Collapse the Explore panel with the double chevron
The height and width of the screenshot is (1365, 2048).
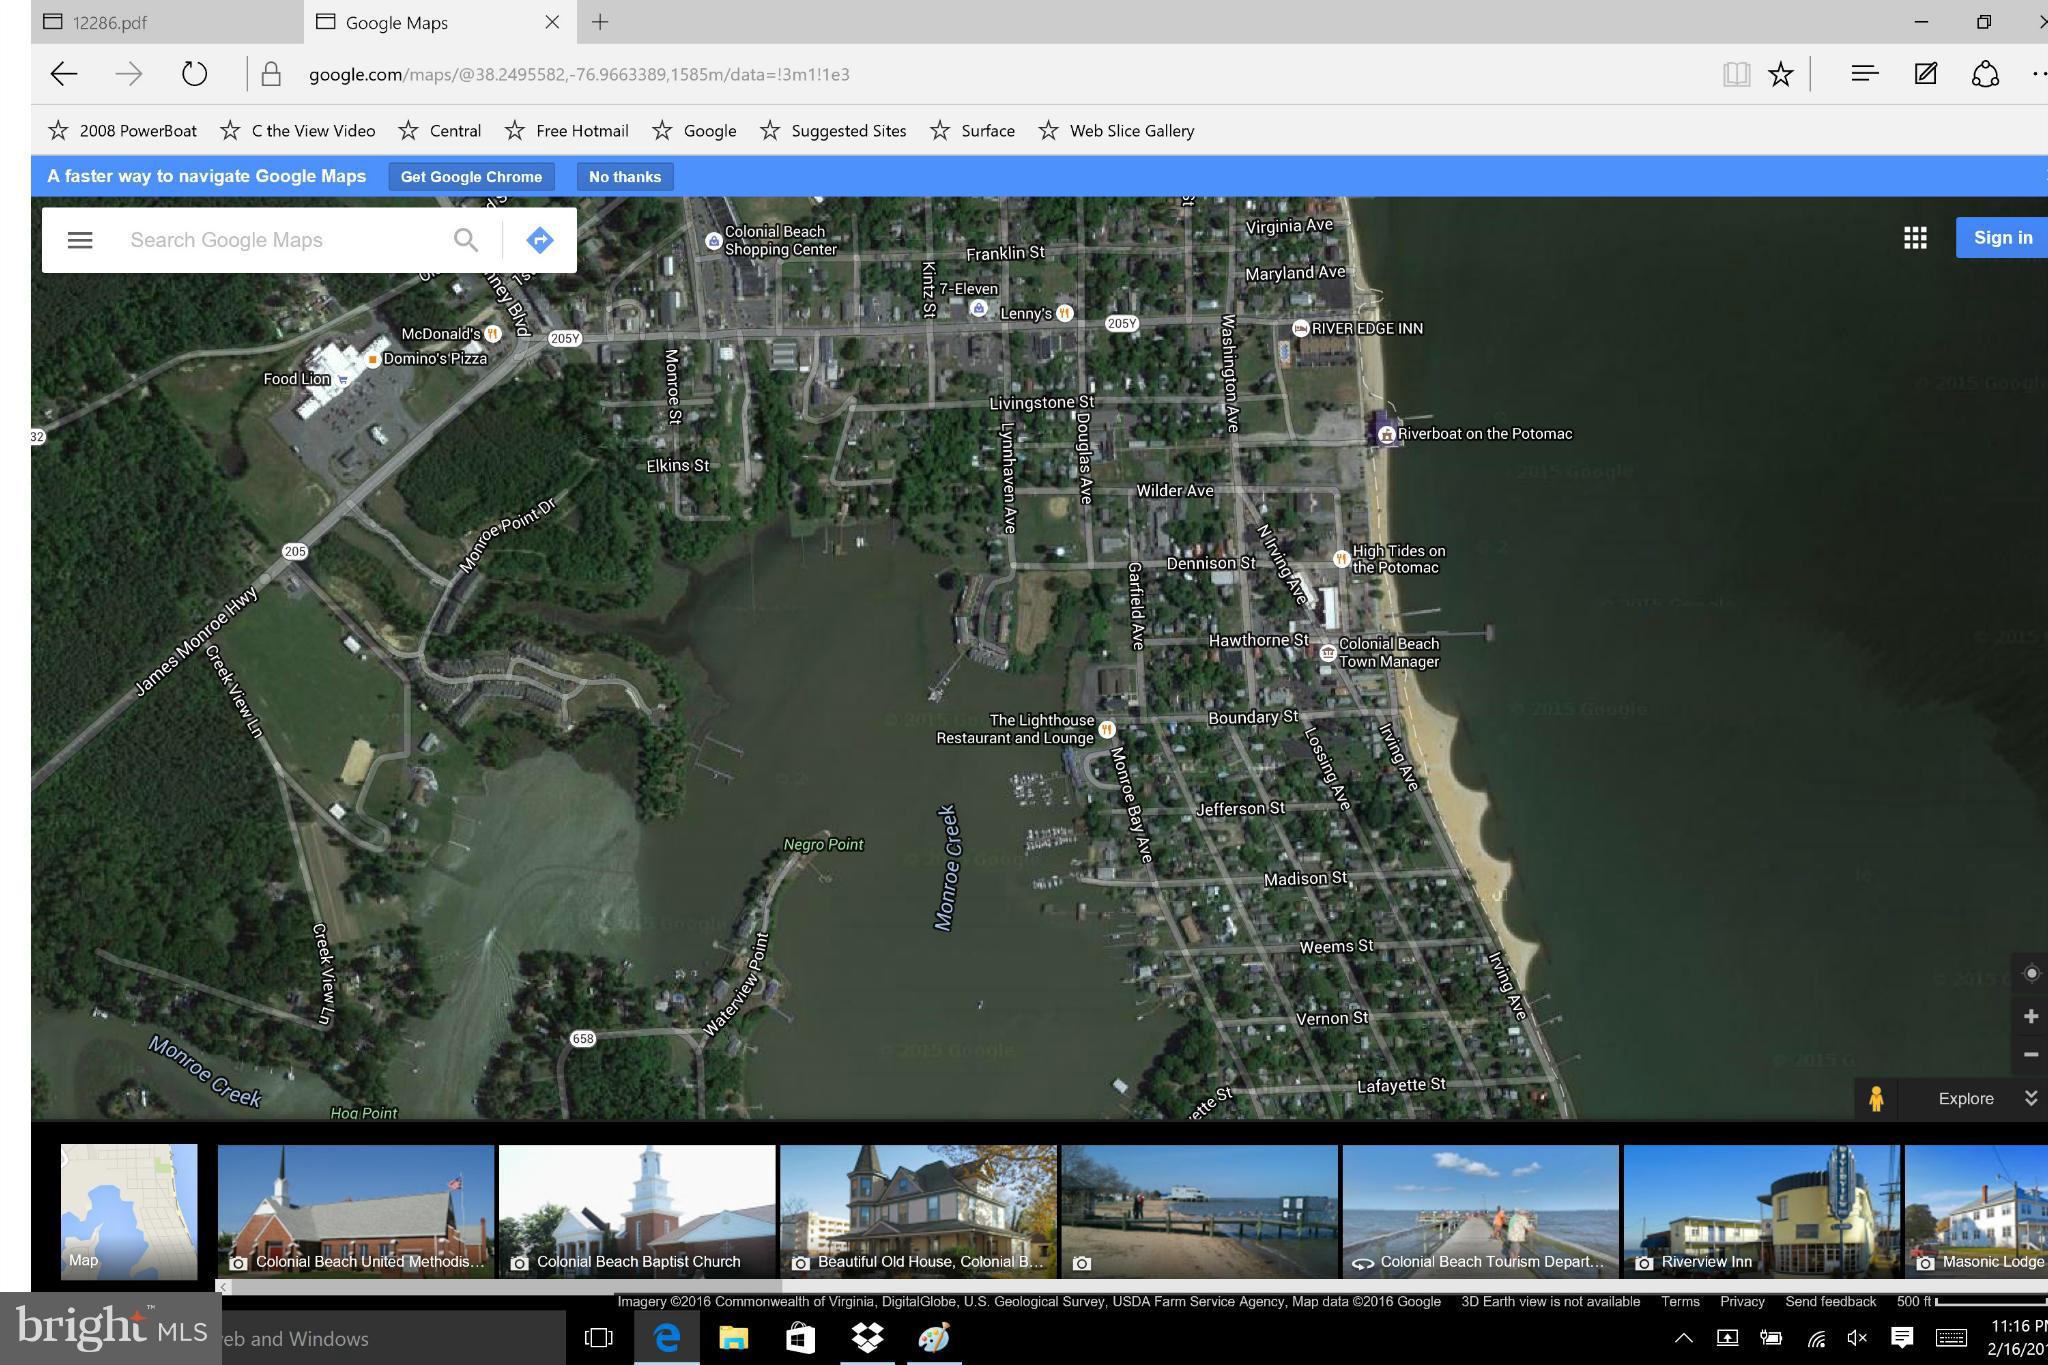[x=2031, y=1098]
